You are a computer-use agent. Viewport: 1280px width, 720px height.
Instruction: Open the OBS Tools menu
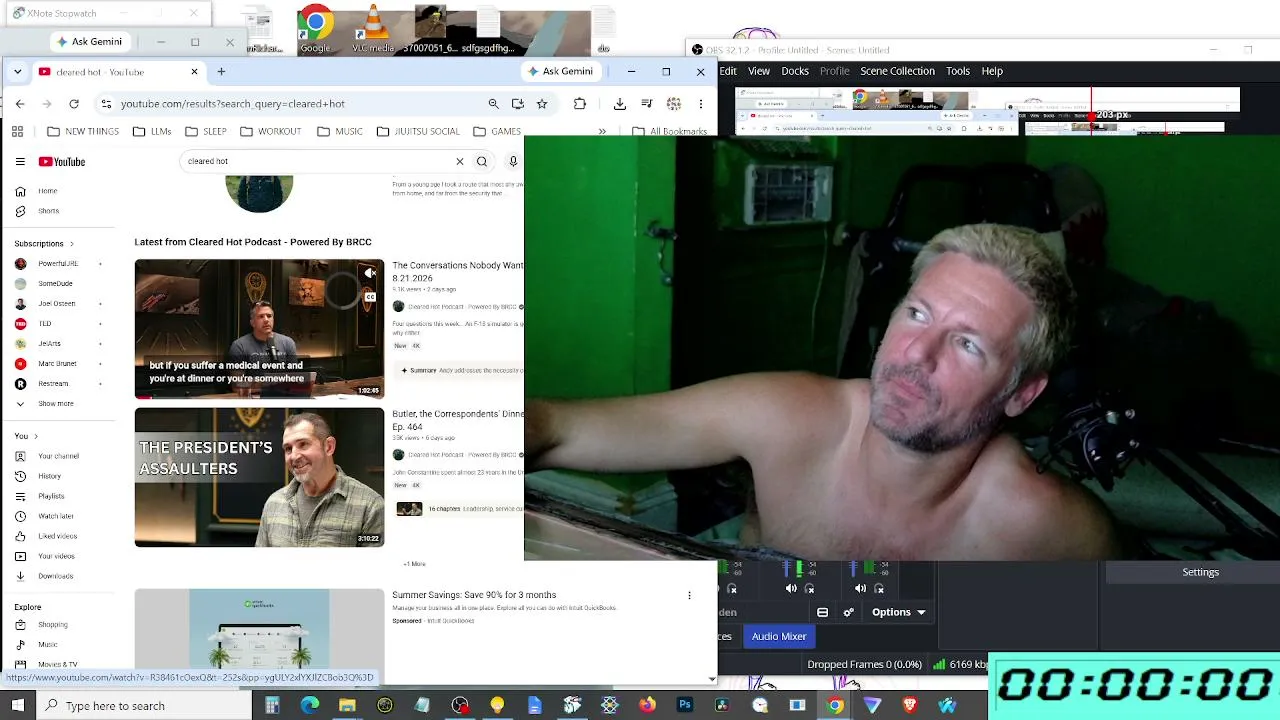tap(958, 71)
